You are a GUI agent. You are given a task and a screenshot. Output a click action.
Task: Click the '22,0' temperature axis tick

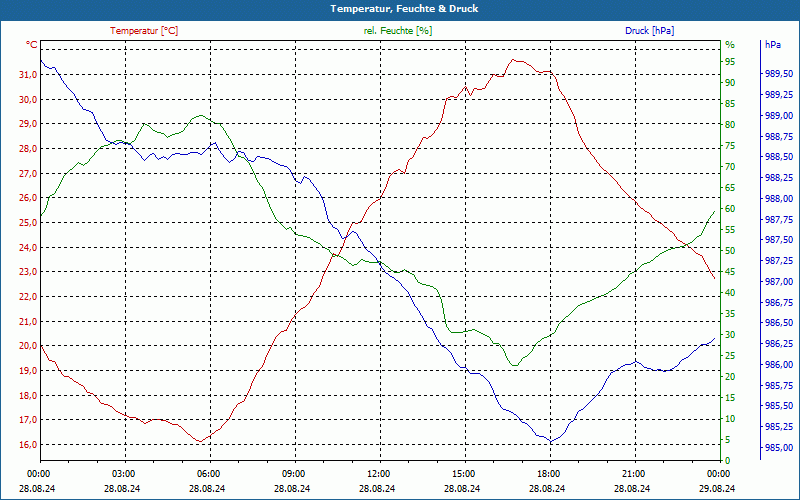pyautogui.click(x=29, y=296)
